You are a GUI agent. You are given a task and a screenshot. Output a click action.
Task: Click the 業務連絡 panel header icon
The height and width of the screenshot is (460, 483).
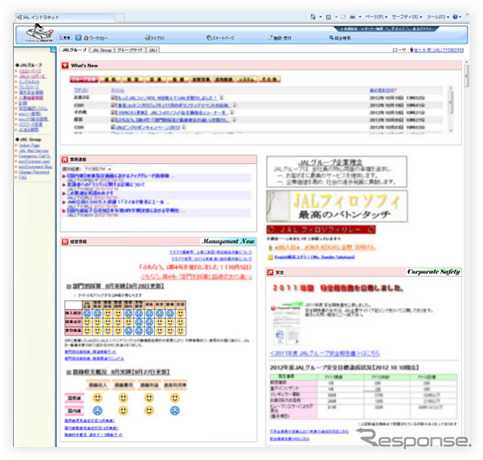coord(65,160)
